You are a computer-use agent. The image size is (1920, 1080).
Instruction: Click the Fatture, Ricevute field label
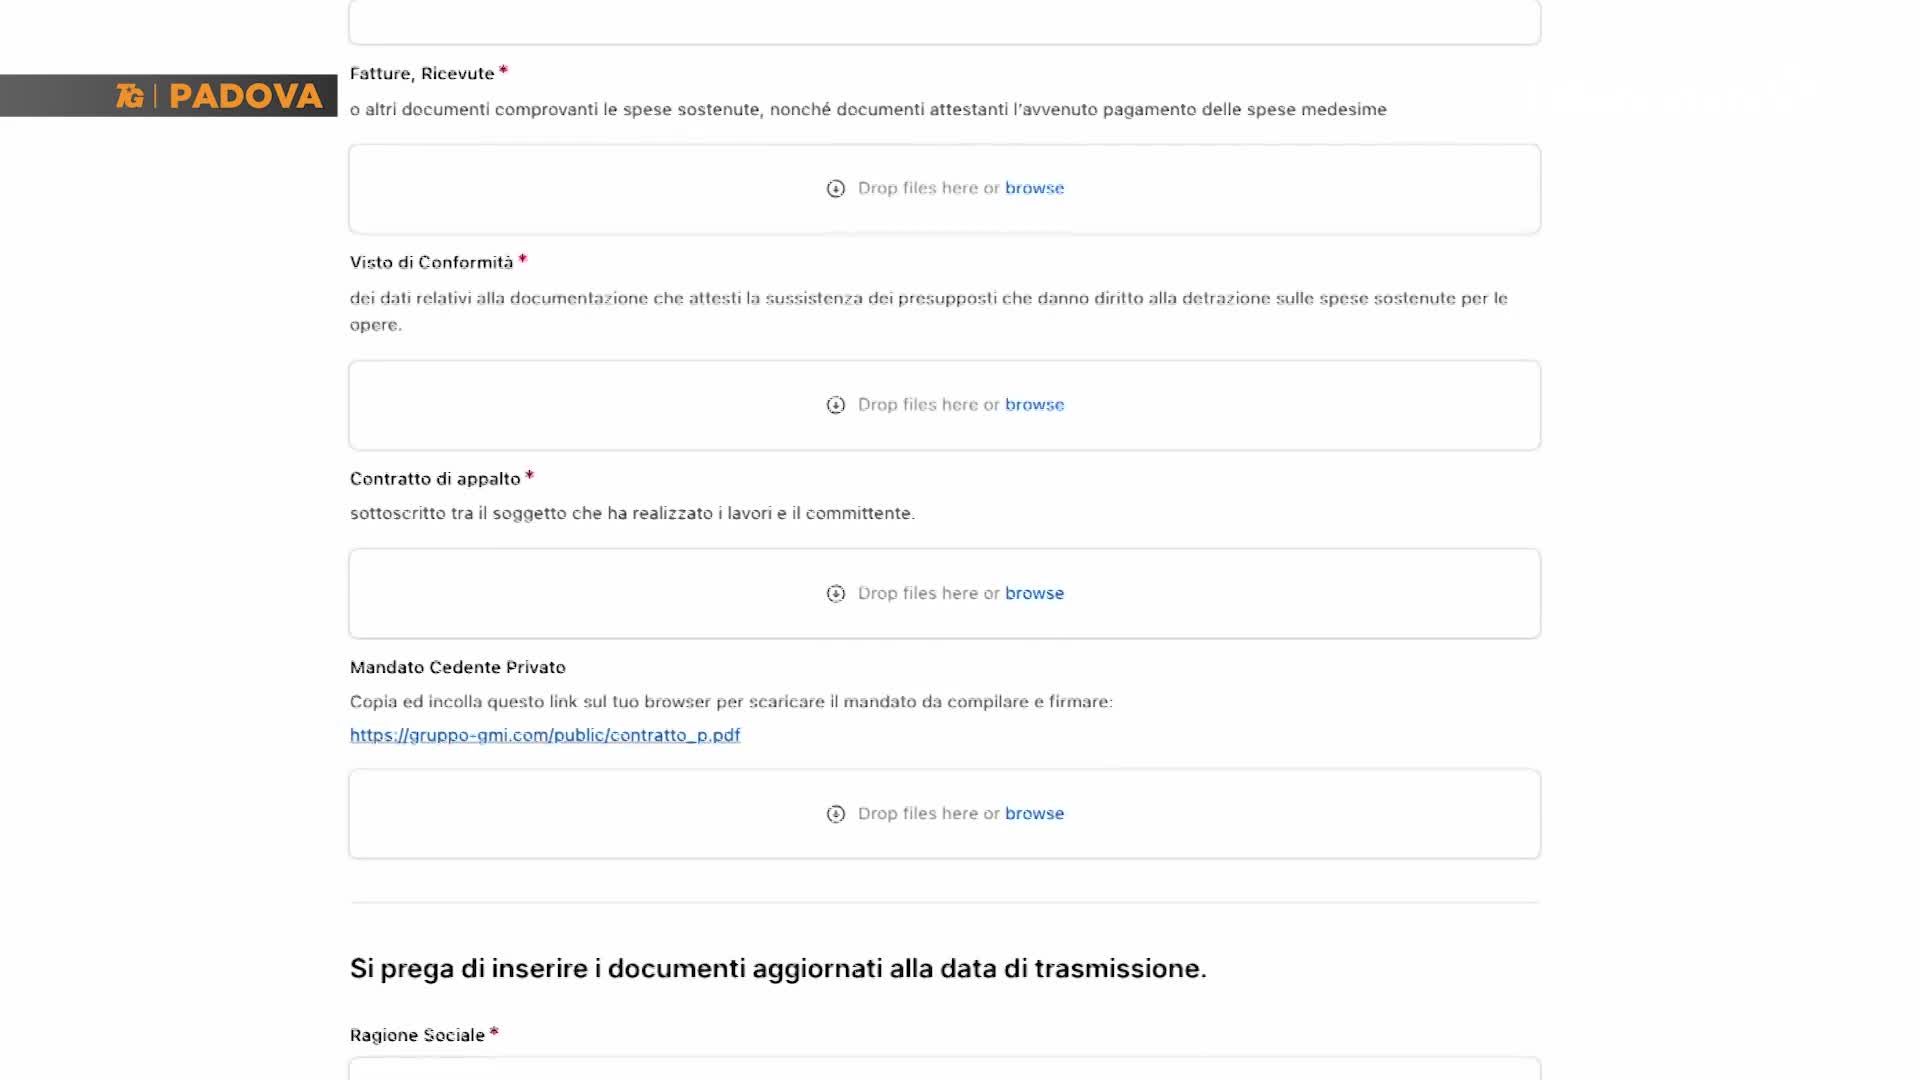[422, 74]
